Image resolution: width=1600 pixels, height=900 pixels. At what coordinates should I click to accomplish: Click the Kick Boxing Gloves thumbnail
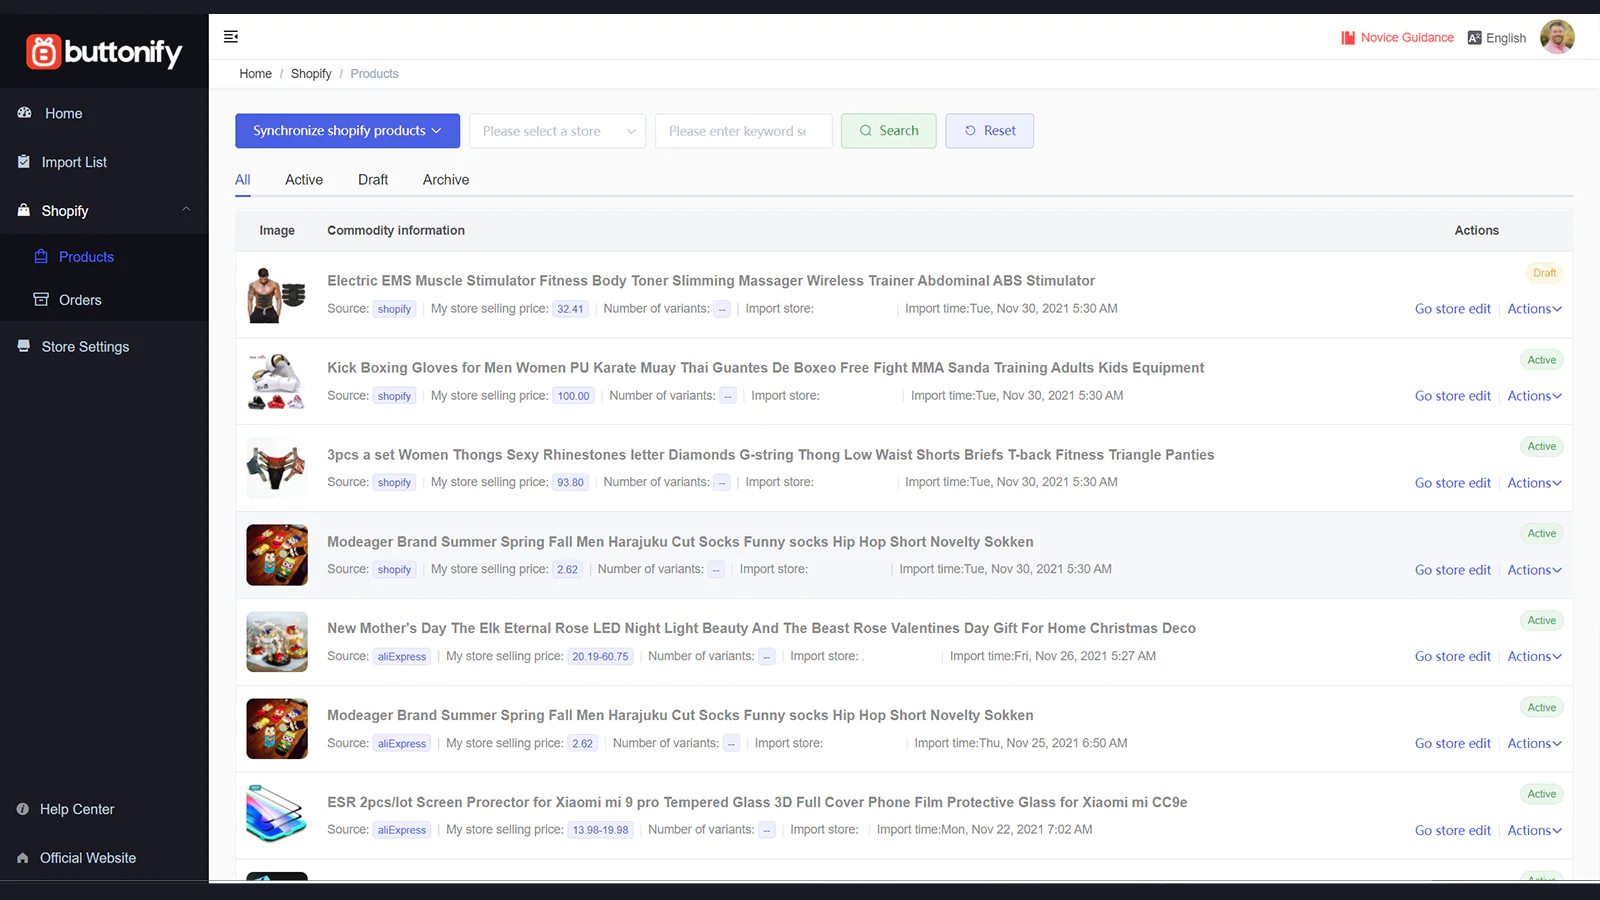(277, 382)
